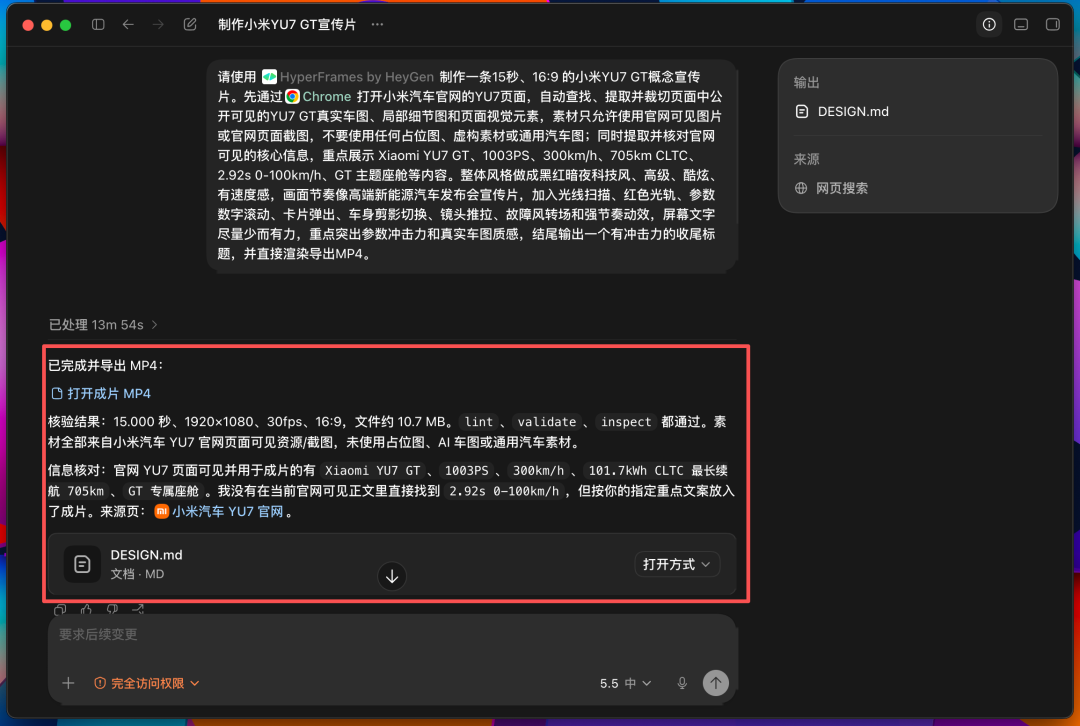Open the three-dot menu beside the title
Screen dimensions: 1080x726
pos(377,24)
